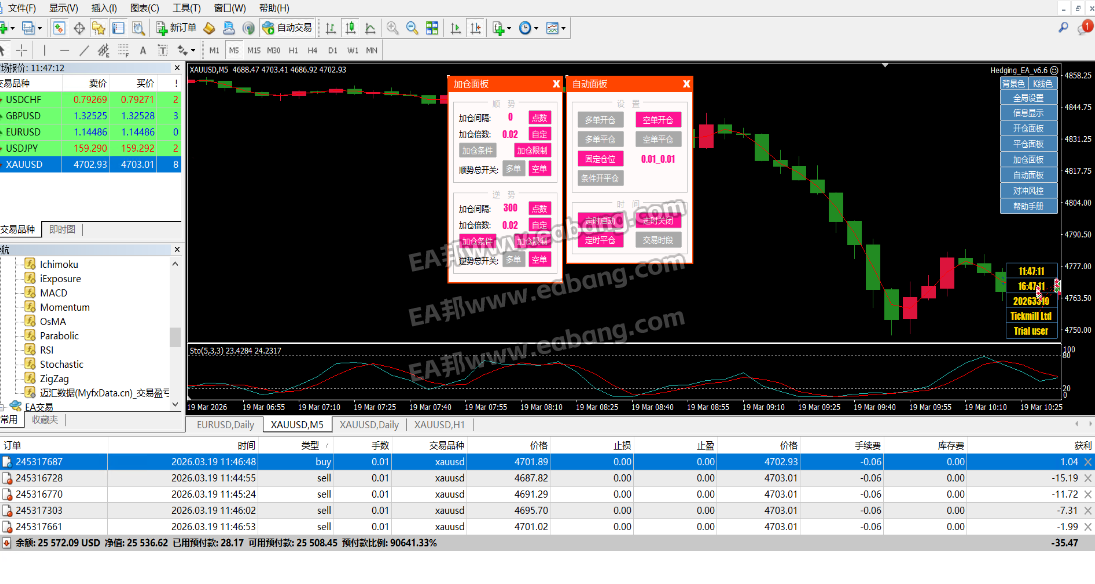Open the 图表(C) menu

144,8
